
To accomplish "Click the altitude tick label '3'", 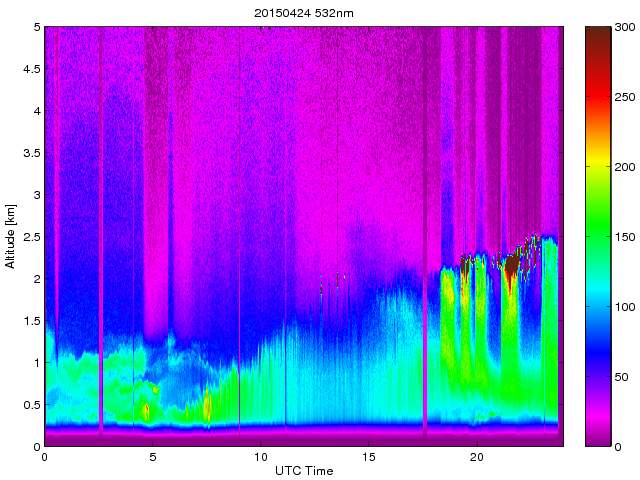I will (x=37, y=195).
